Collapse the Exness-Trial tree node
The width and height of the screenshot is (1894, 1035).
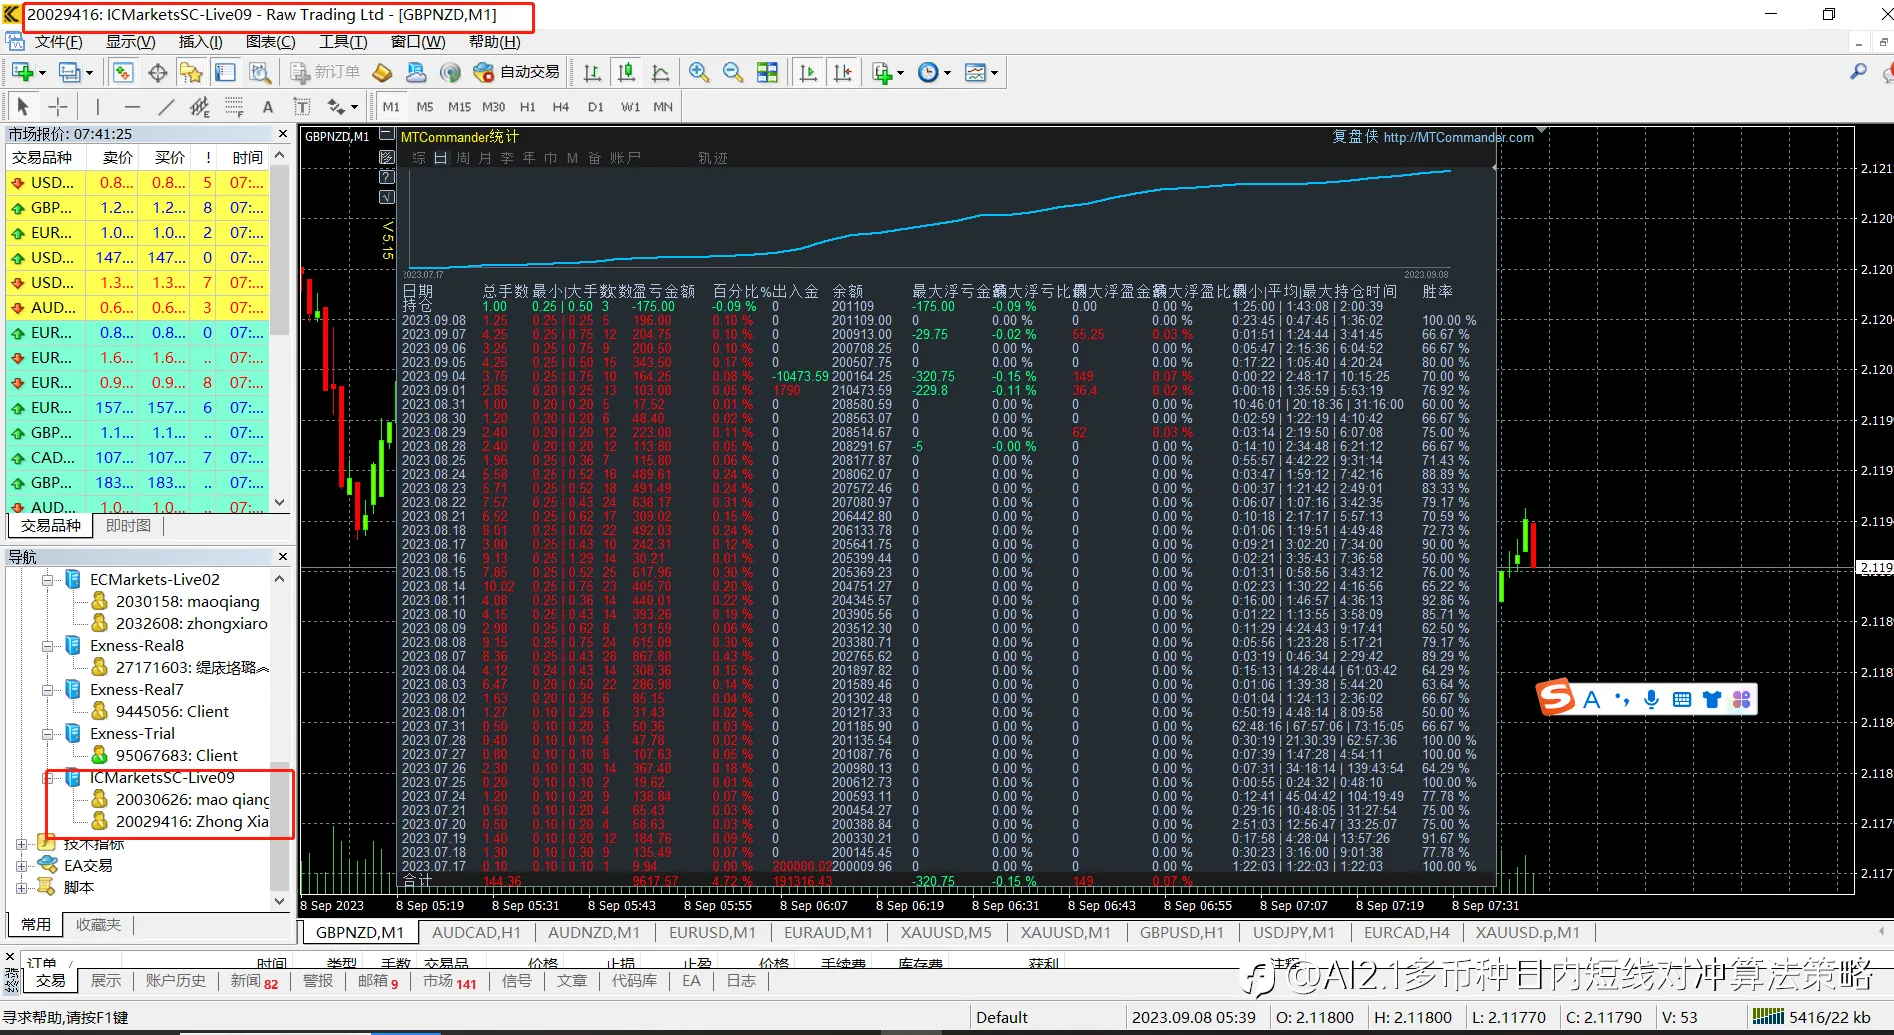click(x=47, y=733)
